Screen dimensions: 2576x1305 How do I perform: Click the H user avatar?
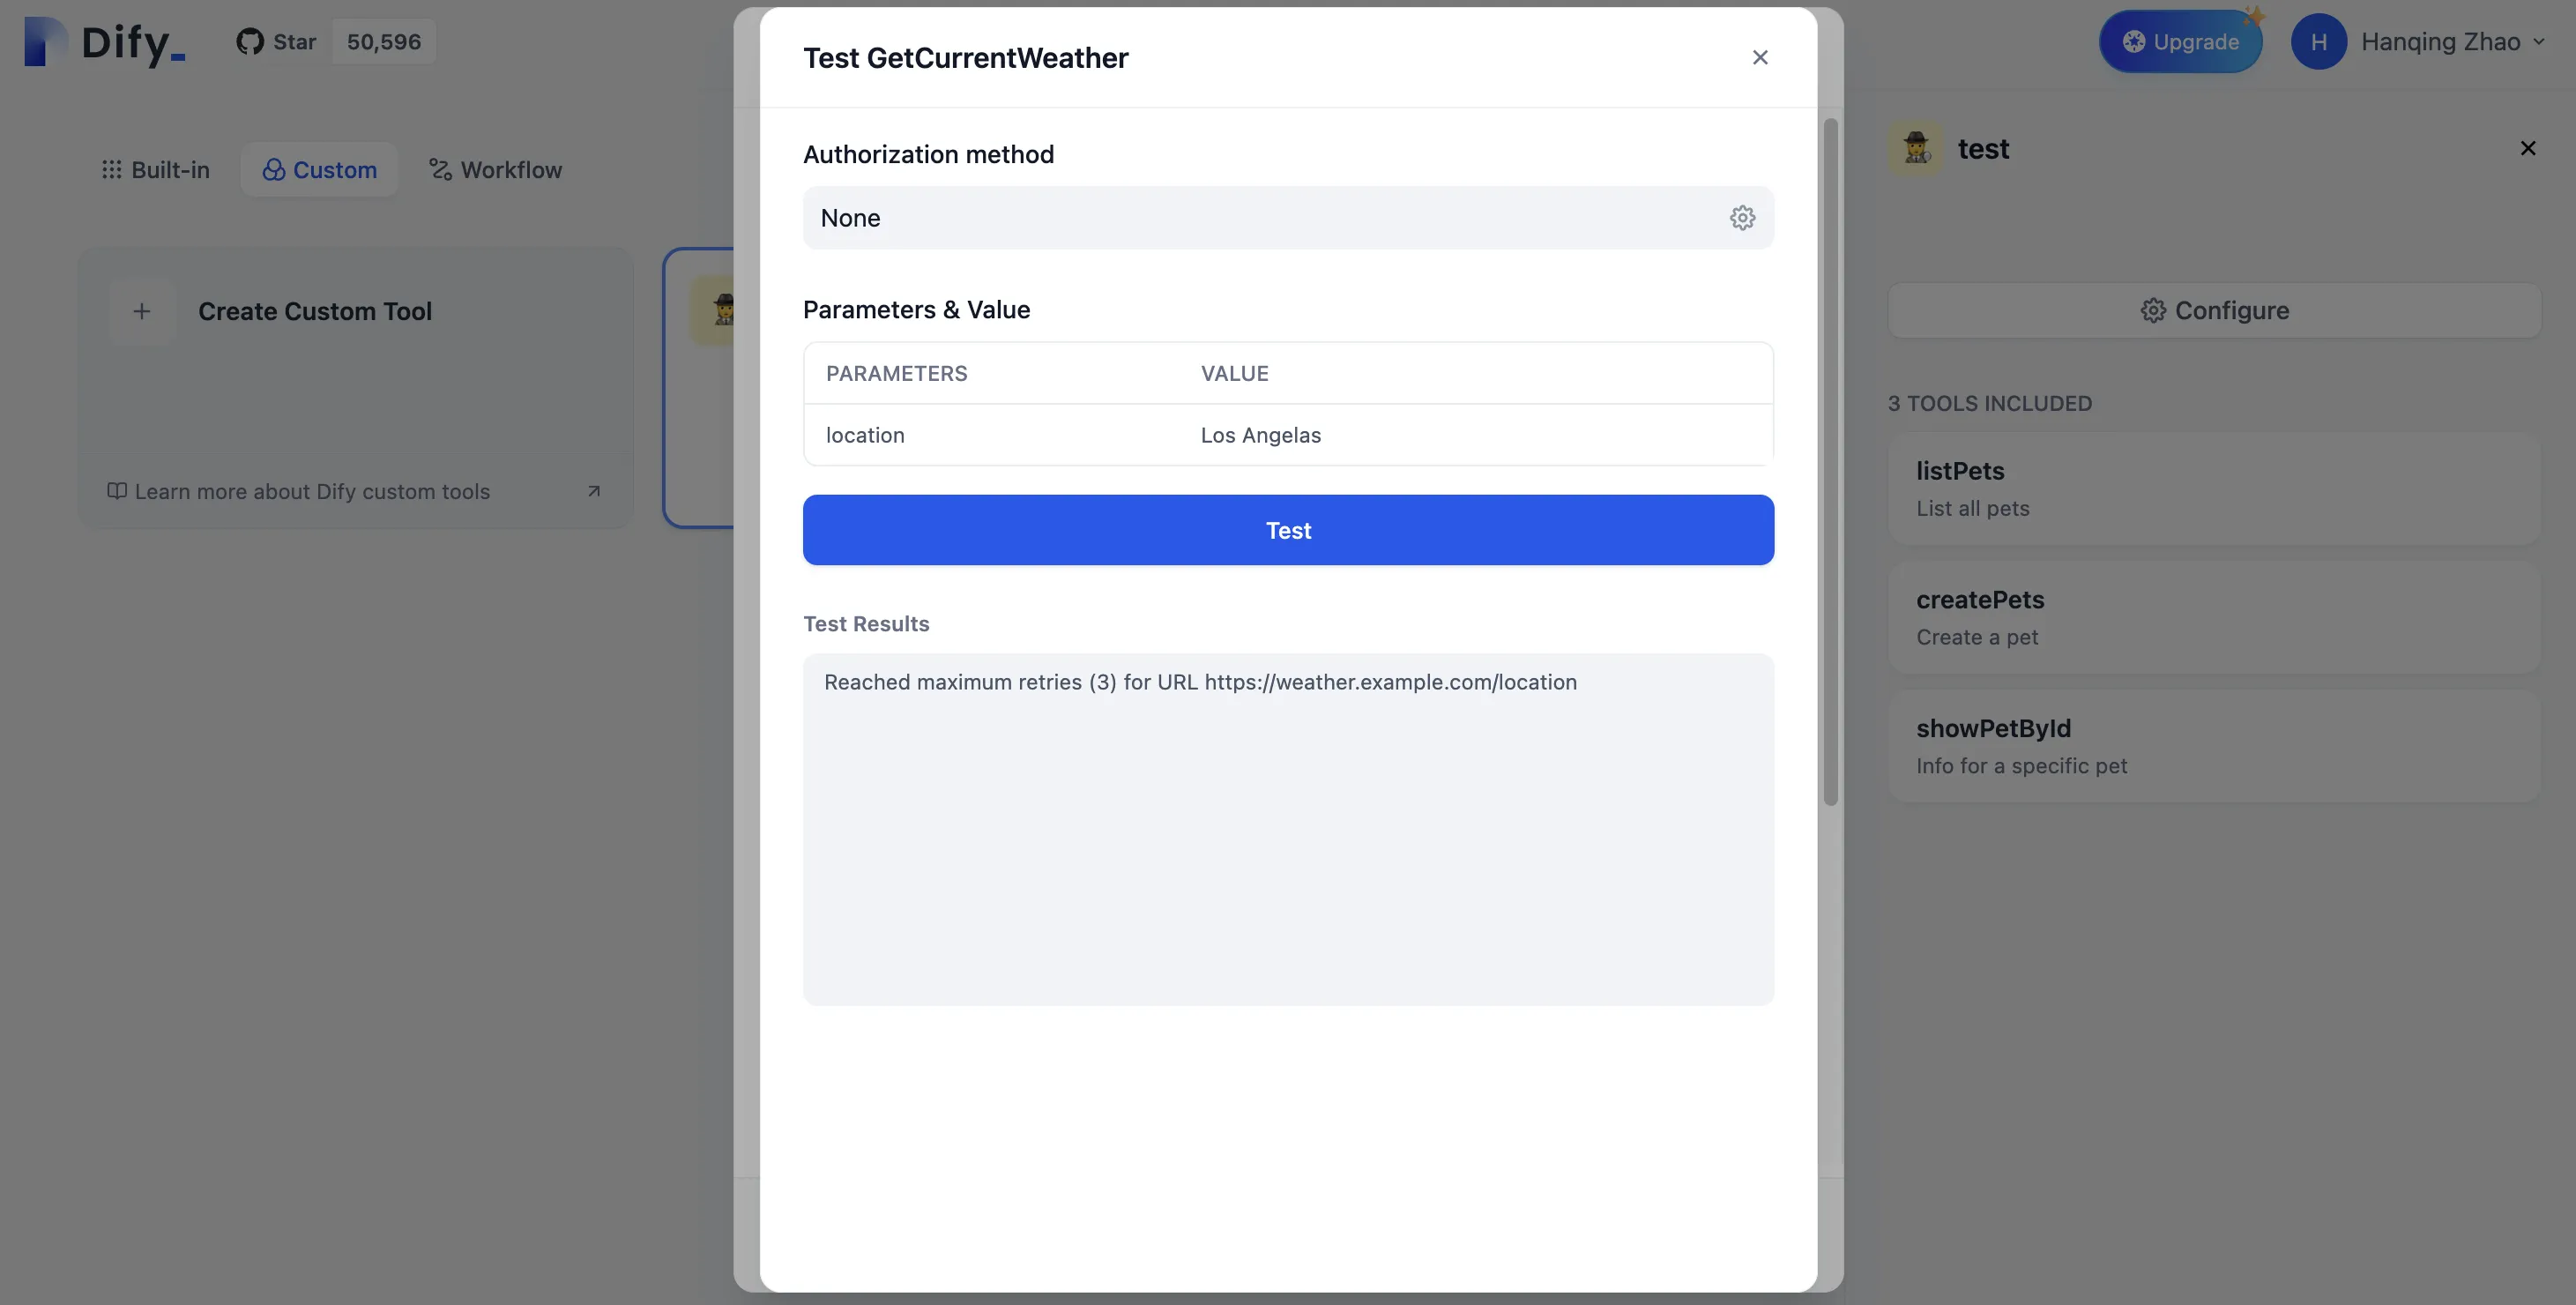point(2318,42)
